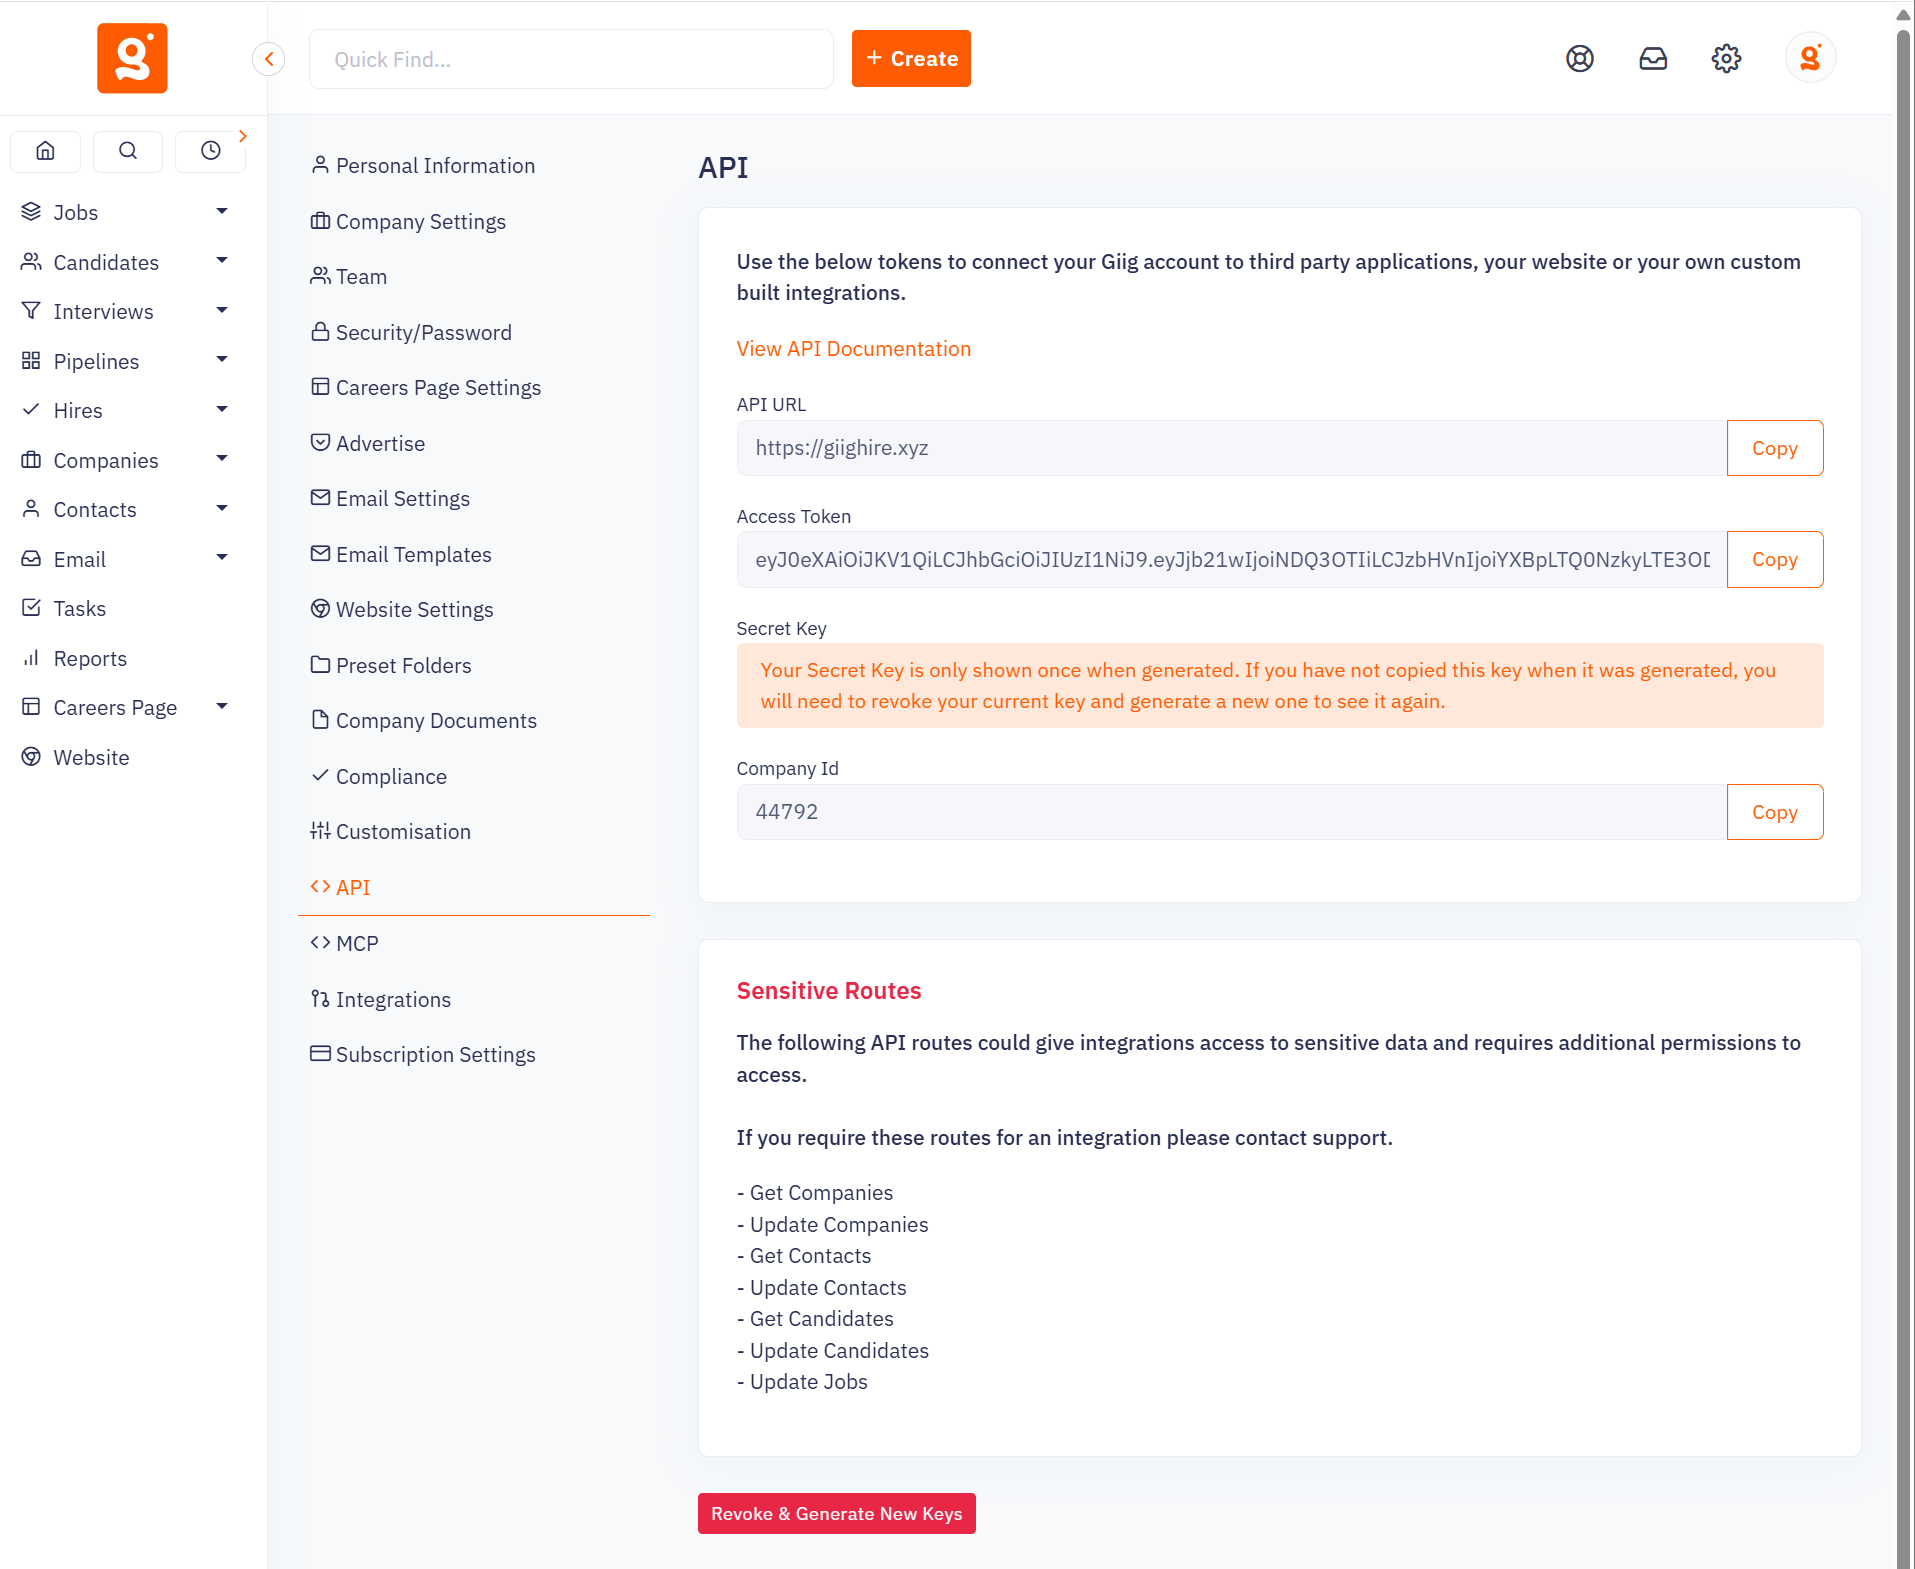Expand the Hires menu arrow
Viewport: 1915px width, 1569px height.
222,409
